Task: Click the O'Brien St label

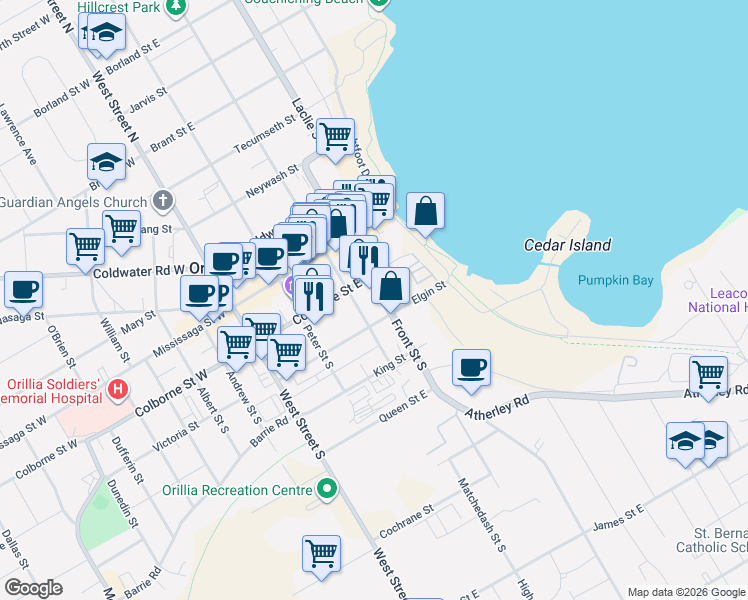Action: point(62,347)
